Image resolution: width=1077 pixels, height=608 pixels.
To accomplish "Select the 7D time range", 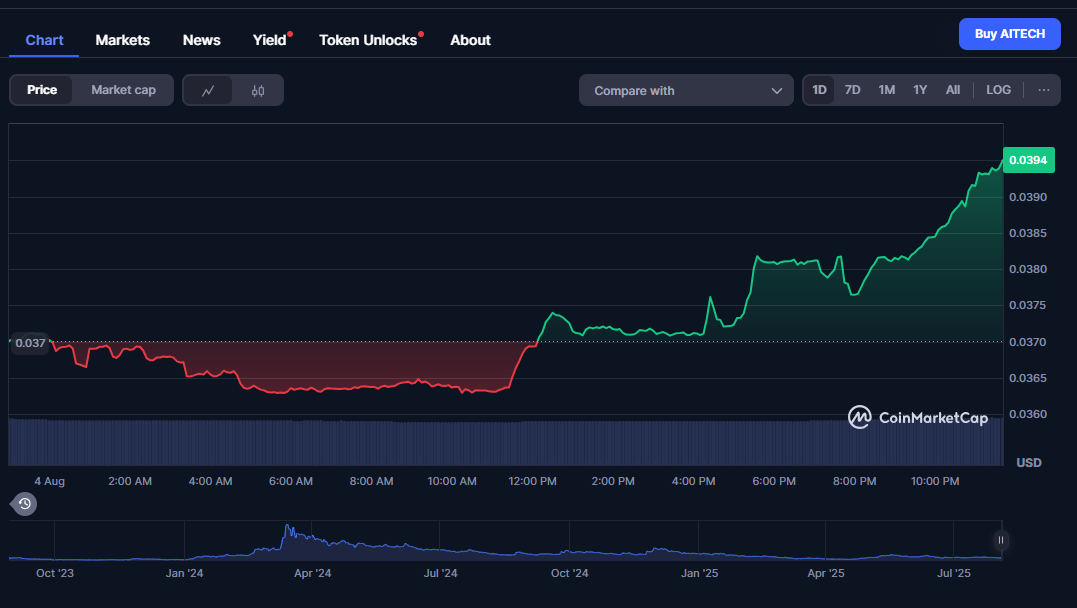I will pyautogui.click(x=852, y=90).
